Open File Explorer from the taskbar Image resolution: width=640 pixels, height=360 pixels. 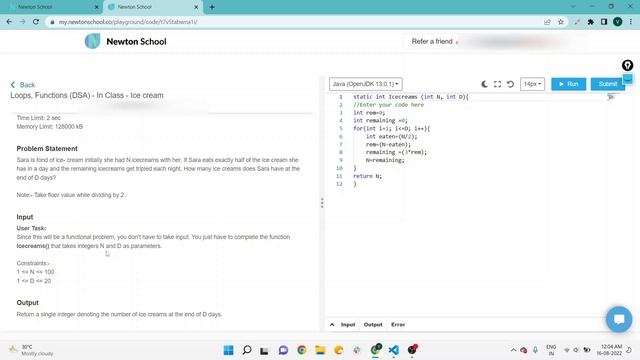tap(320, 350)
